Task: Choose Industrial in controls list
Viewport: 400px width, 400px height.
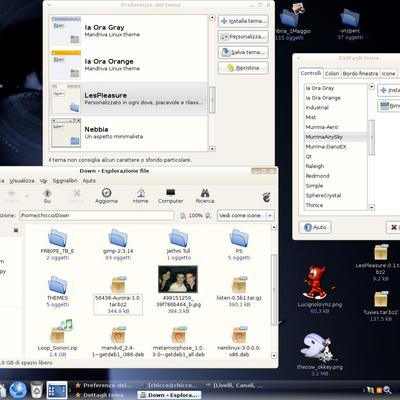Action: pos(335,108)
